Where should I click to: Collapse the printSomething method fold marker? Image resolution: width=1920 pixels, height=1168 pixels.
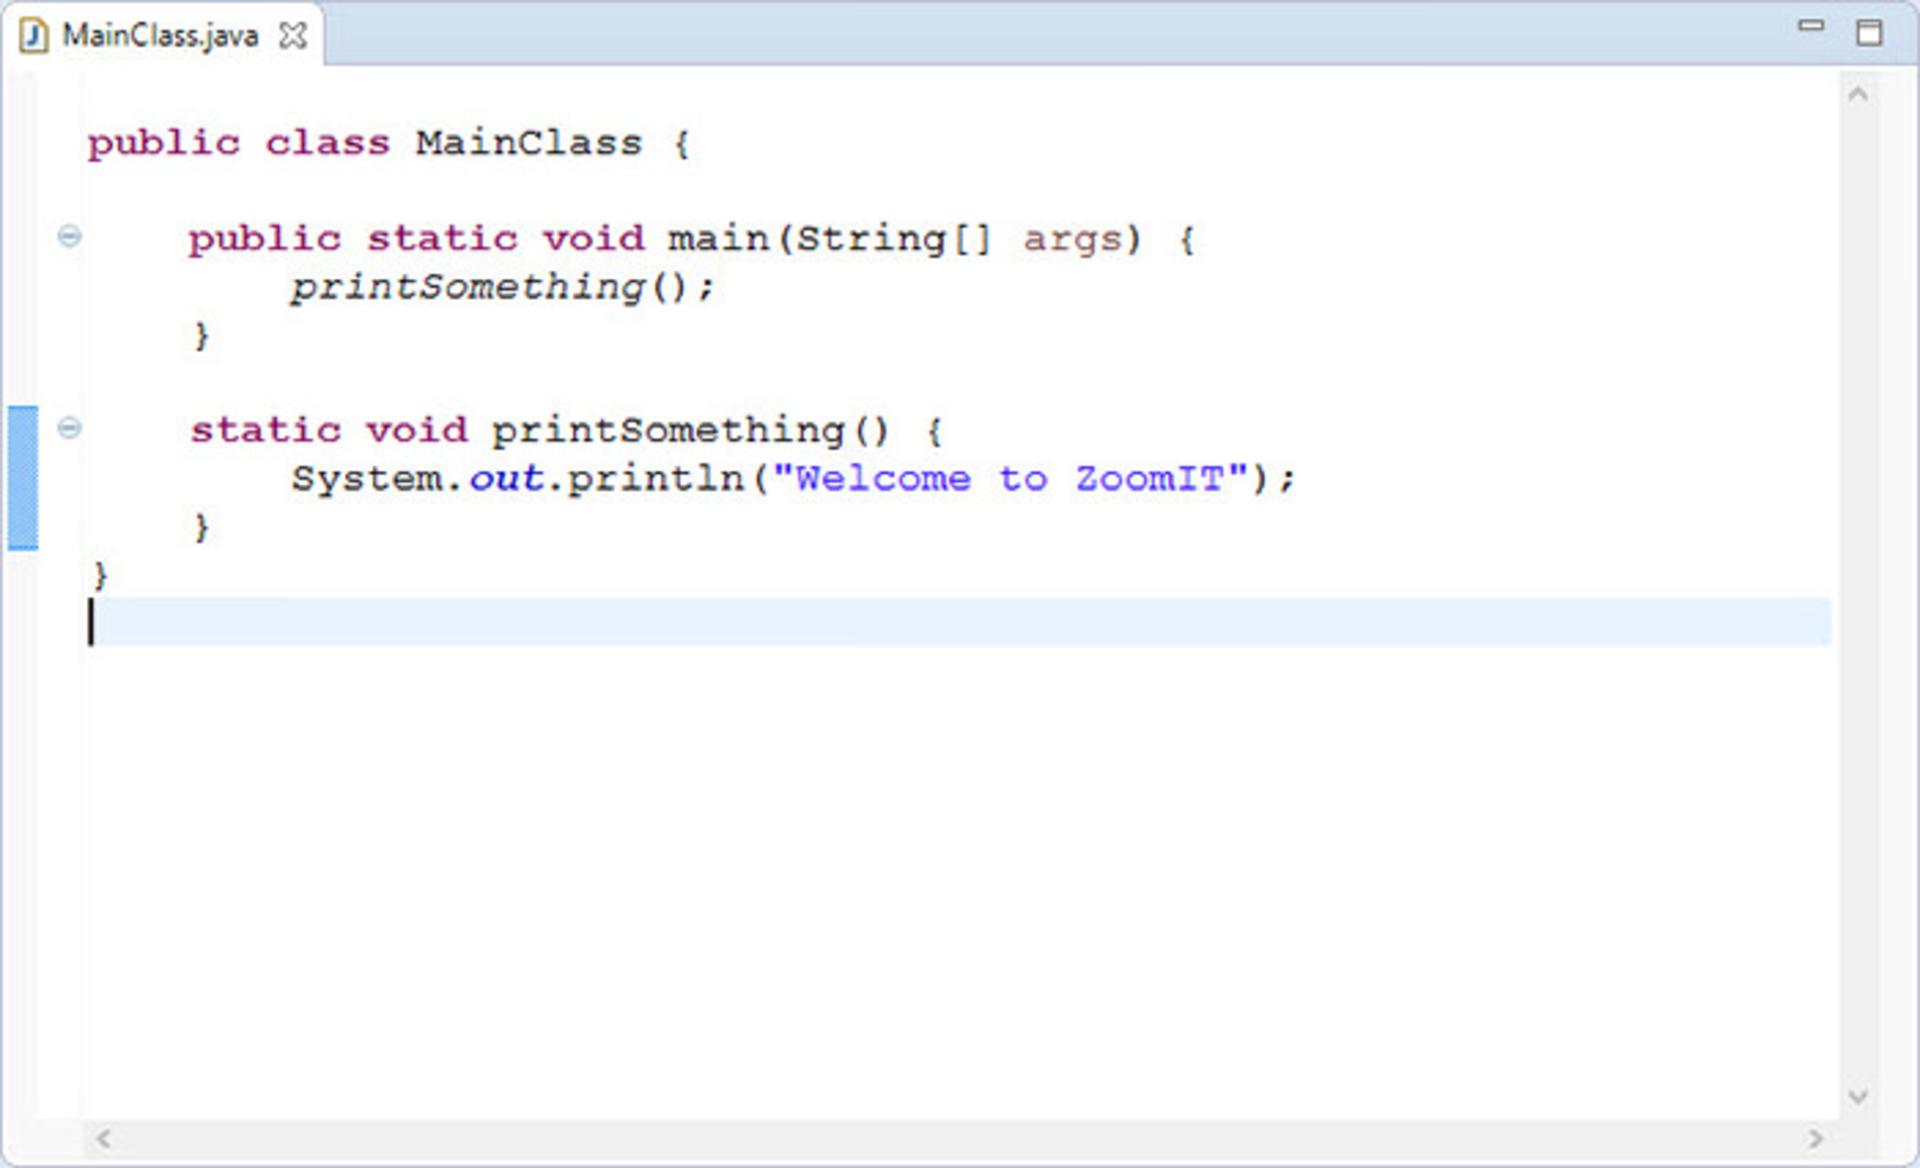[69, 428]
